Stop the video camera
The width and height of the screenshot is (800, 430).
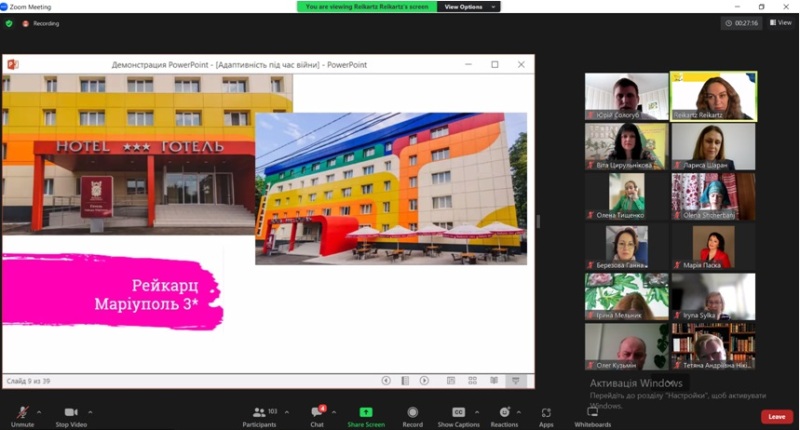(71, 416)
